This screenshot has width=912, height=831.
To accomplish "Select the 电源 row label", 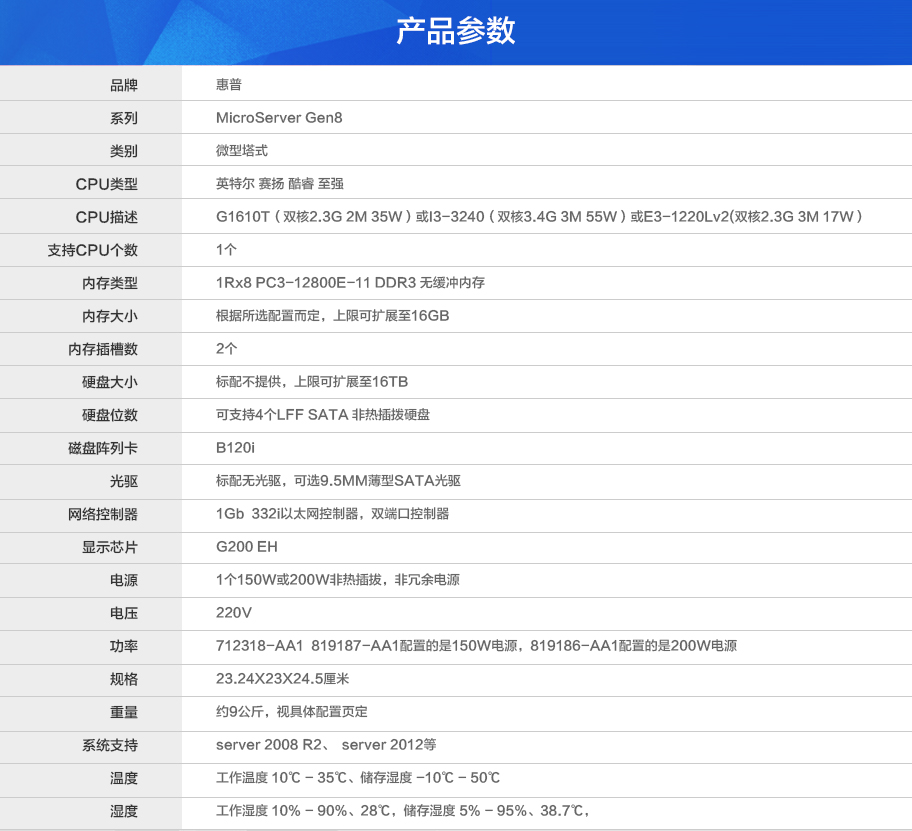I will click(x=123, y=580).
